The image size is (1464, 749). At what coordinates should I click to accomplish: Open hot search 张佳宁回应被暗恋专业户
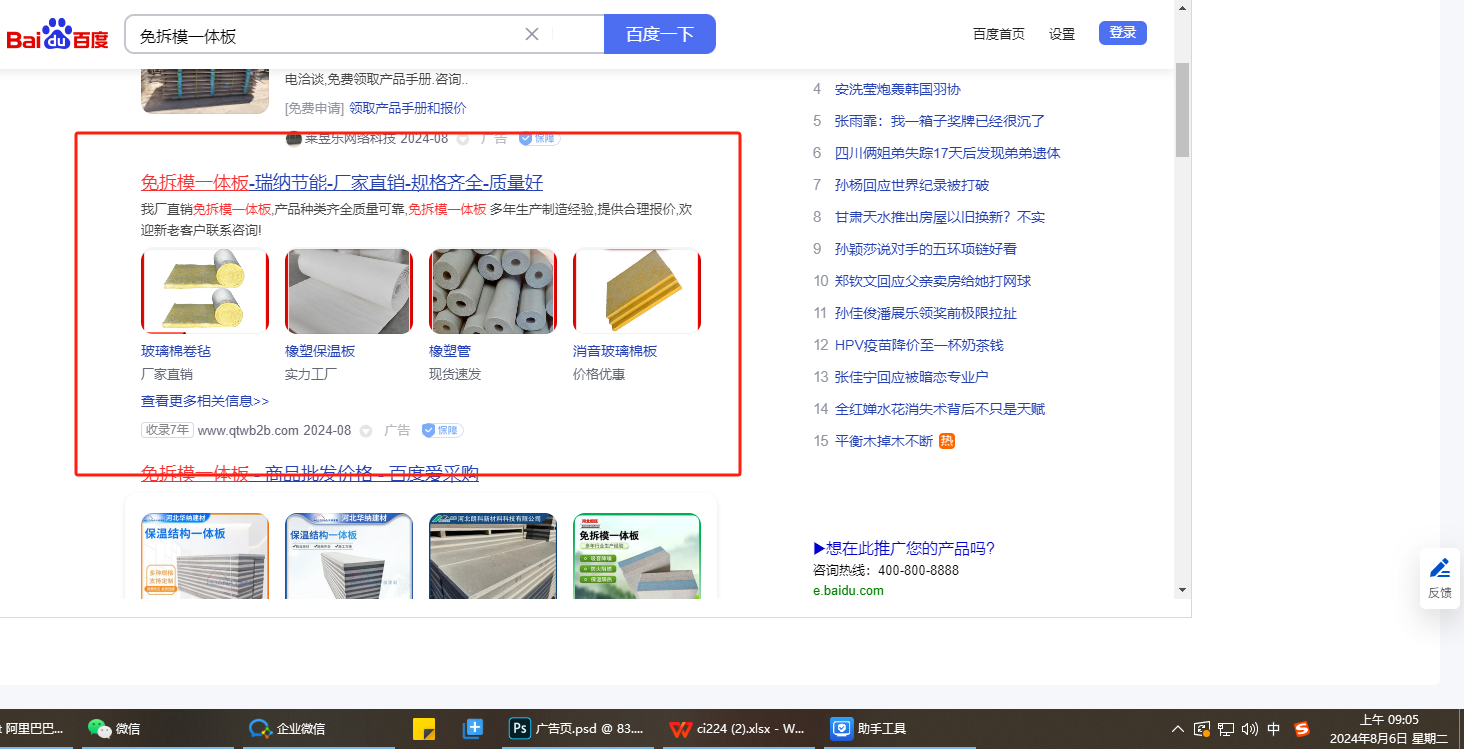pyautogui.click(x=912, y=377)
